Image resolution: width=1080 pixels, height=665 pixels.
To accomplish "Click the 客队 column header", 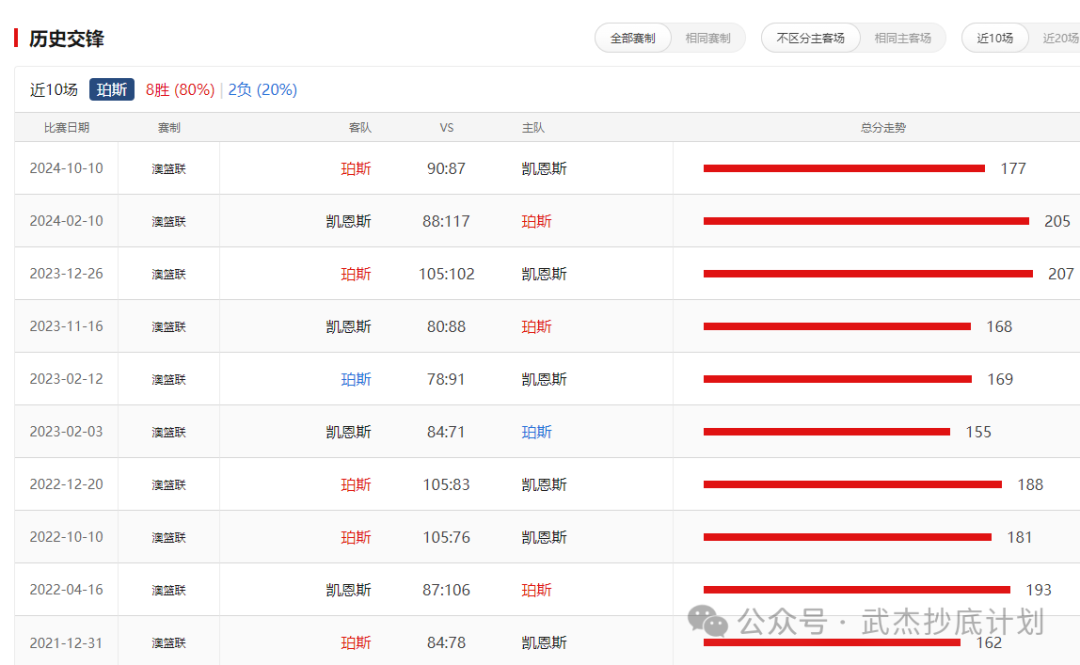I will click(x=360, y=127).
